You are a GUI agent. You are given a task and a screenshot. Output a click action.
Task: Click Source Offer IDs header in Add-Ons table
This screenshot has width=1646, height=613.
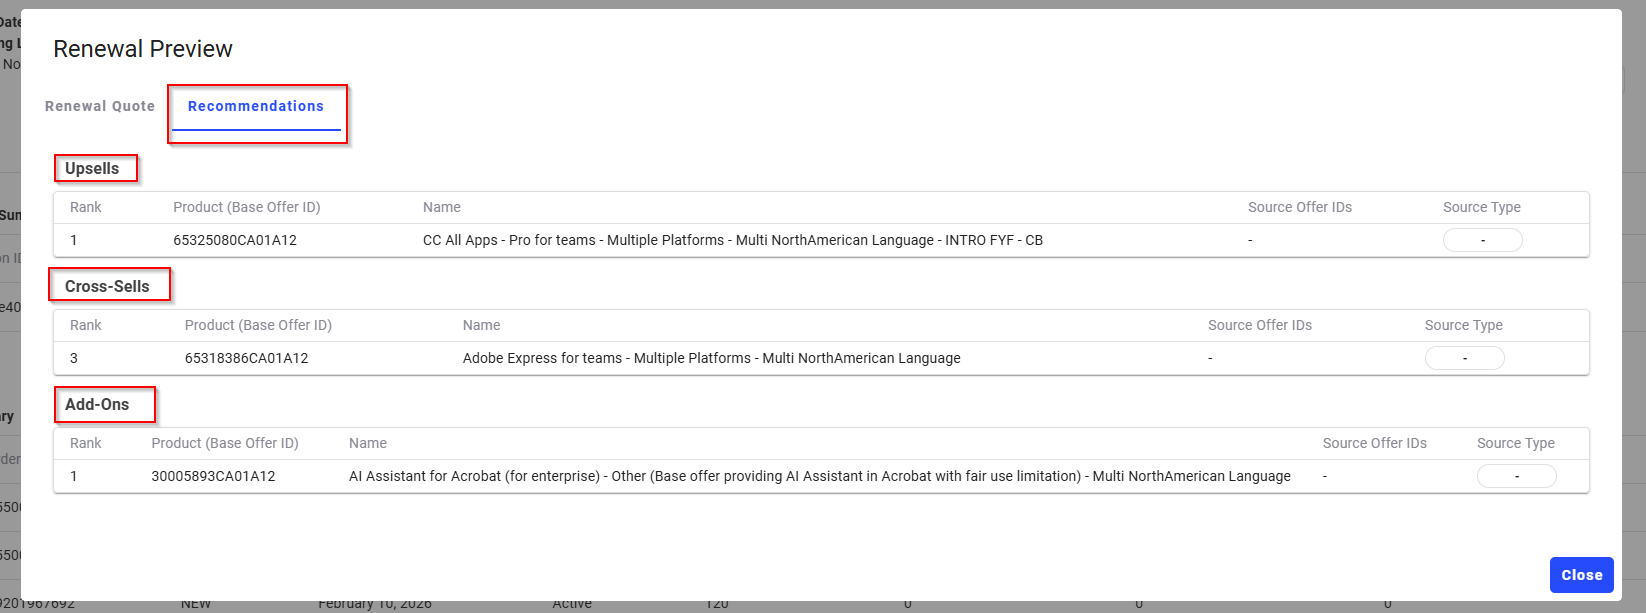coord(1374,443)
